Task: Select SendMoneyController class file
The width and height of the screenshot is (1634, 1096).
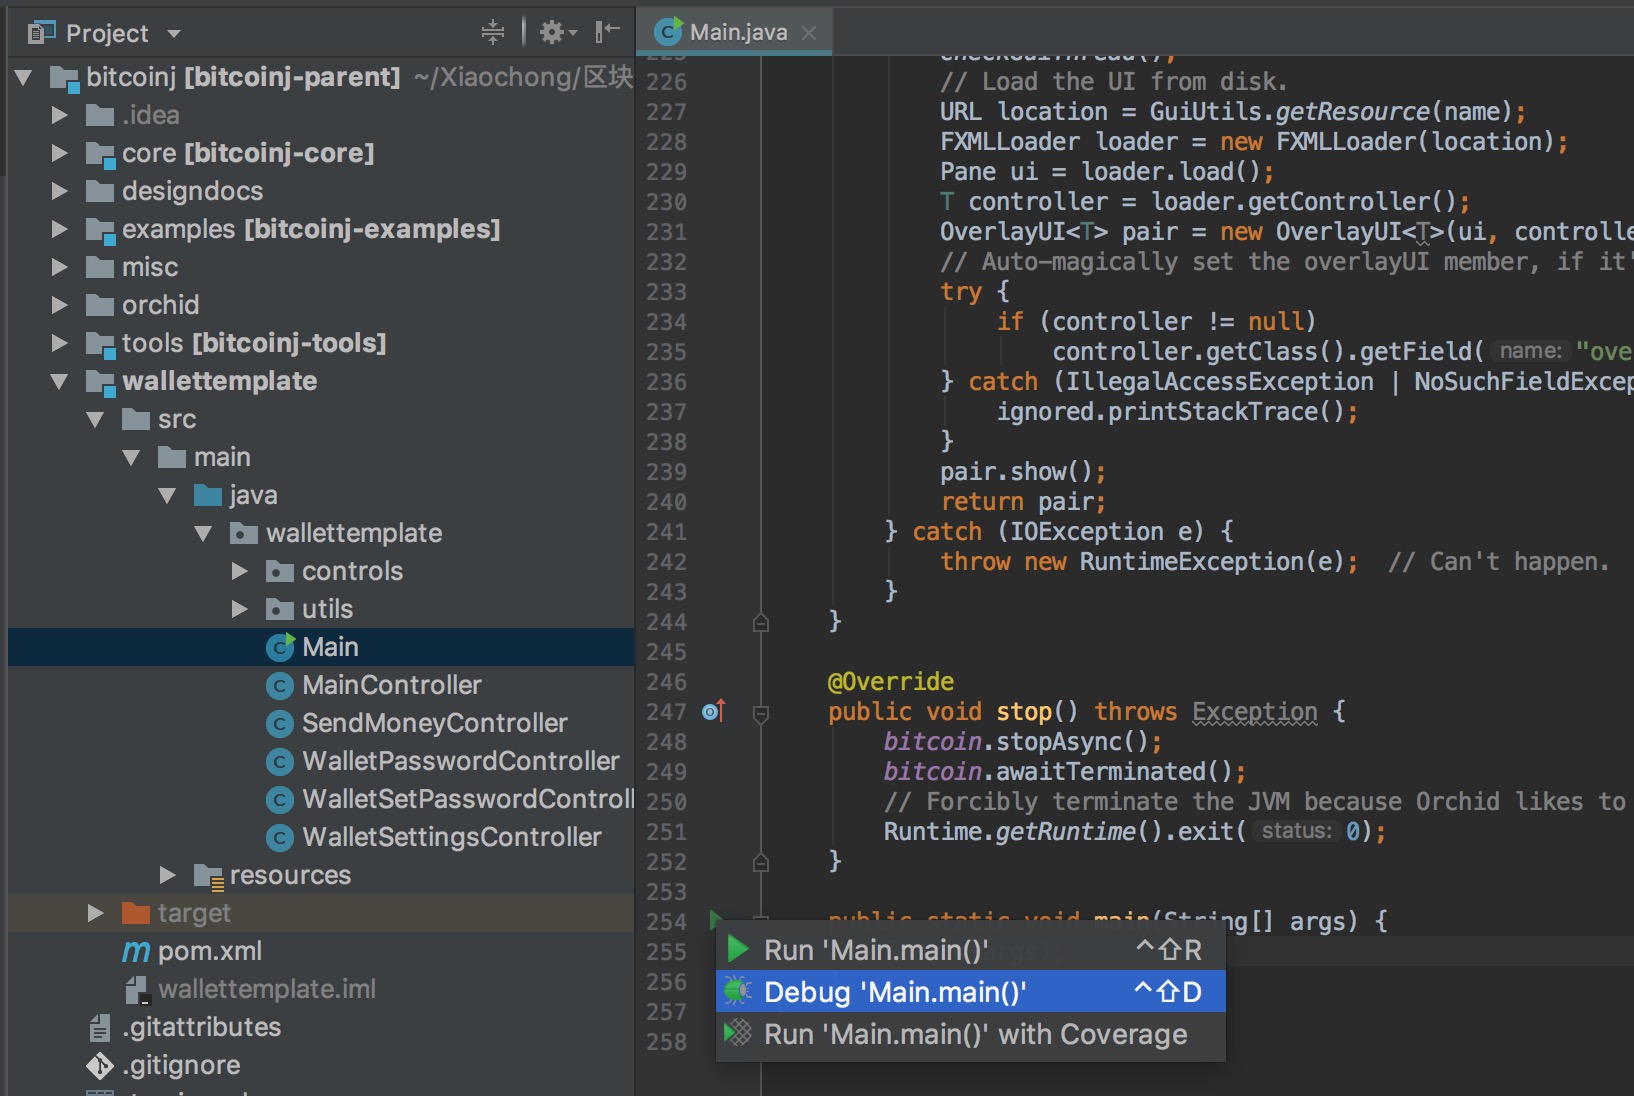Action: click(434, 723)
